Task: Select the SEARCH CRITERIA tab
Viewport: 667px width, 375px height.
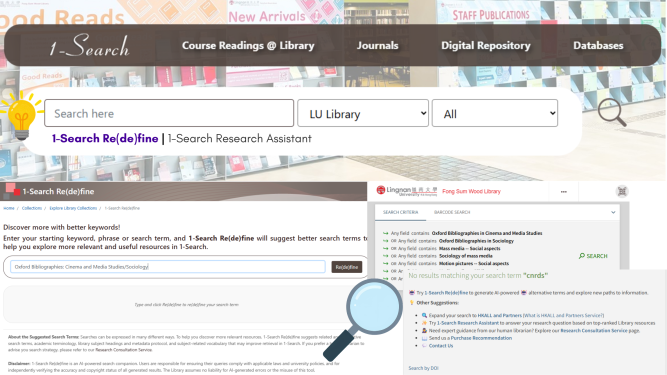Action: [400, 212]
